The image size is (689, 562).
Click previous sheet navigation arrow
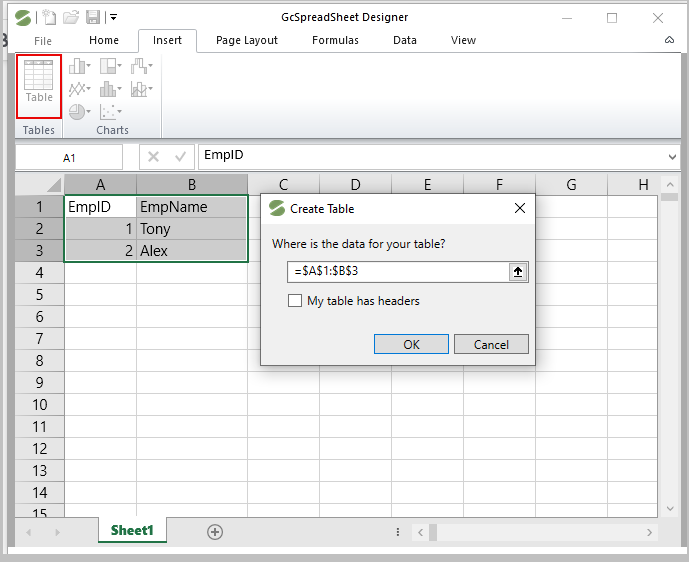29,533
